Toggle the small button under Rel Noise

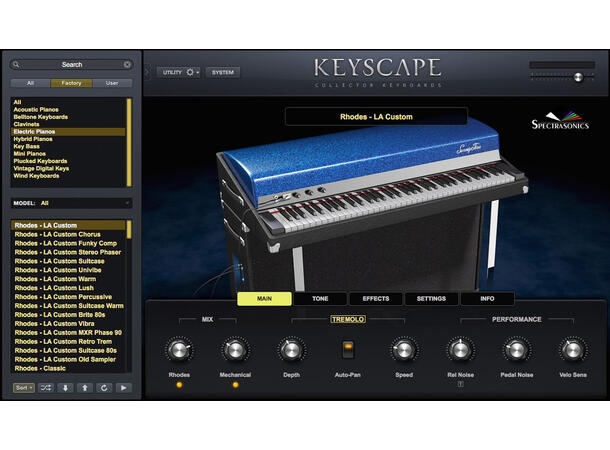460,384
